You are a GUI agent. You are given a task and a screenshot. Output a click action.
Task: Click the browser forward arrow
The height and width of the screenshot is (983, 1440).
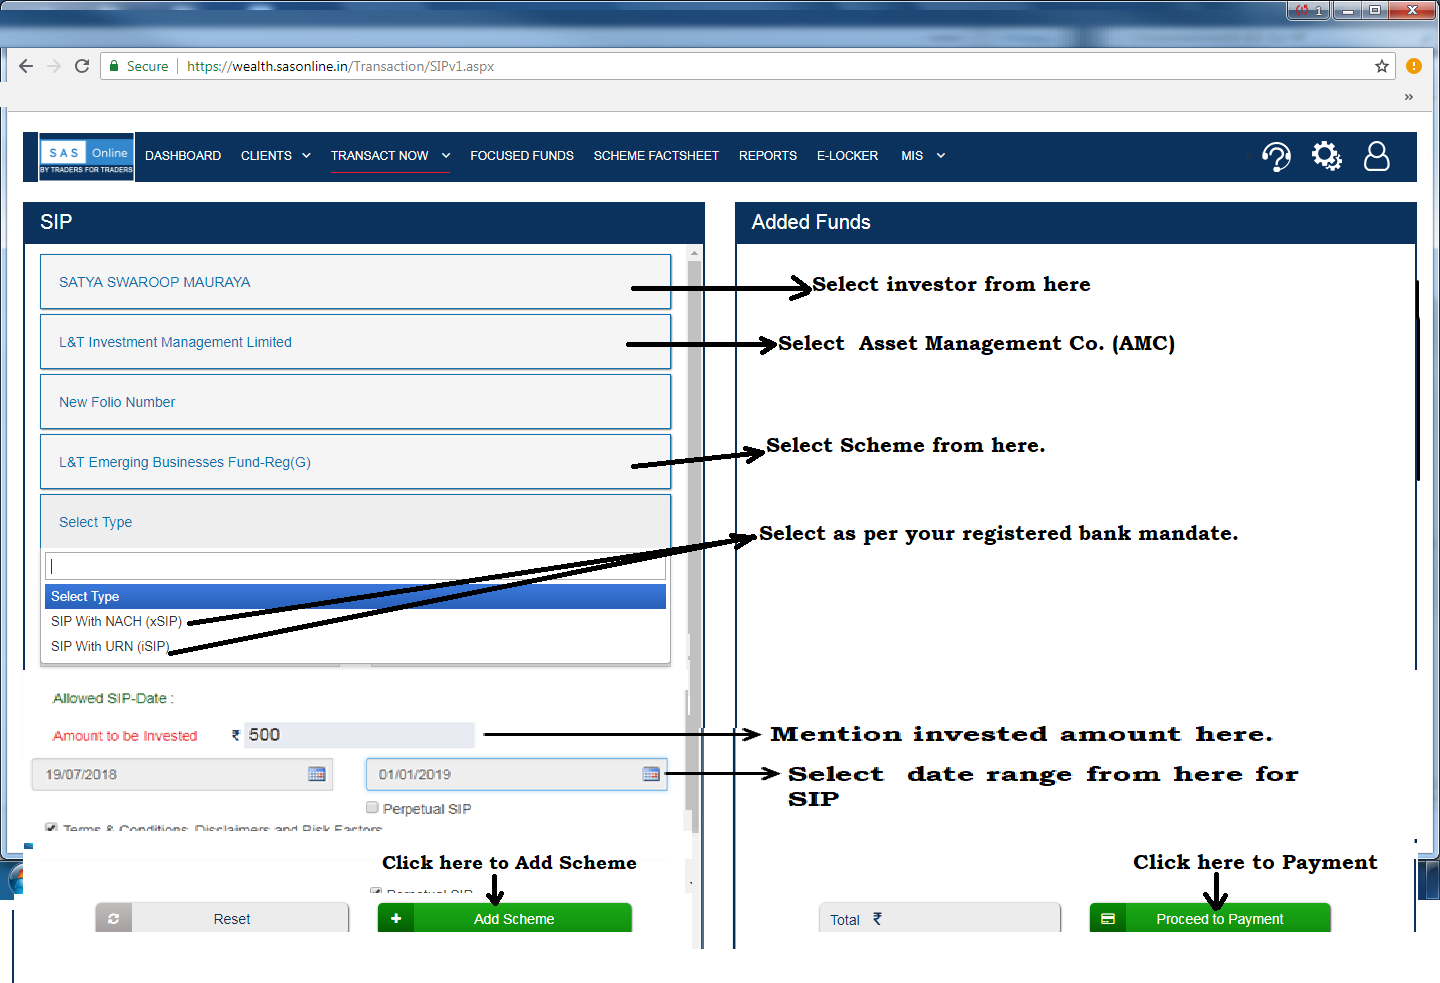54,66
